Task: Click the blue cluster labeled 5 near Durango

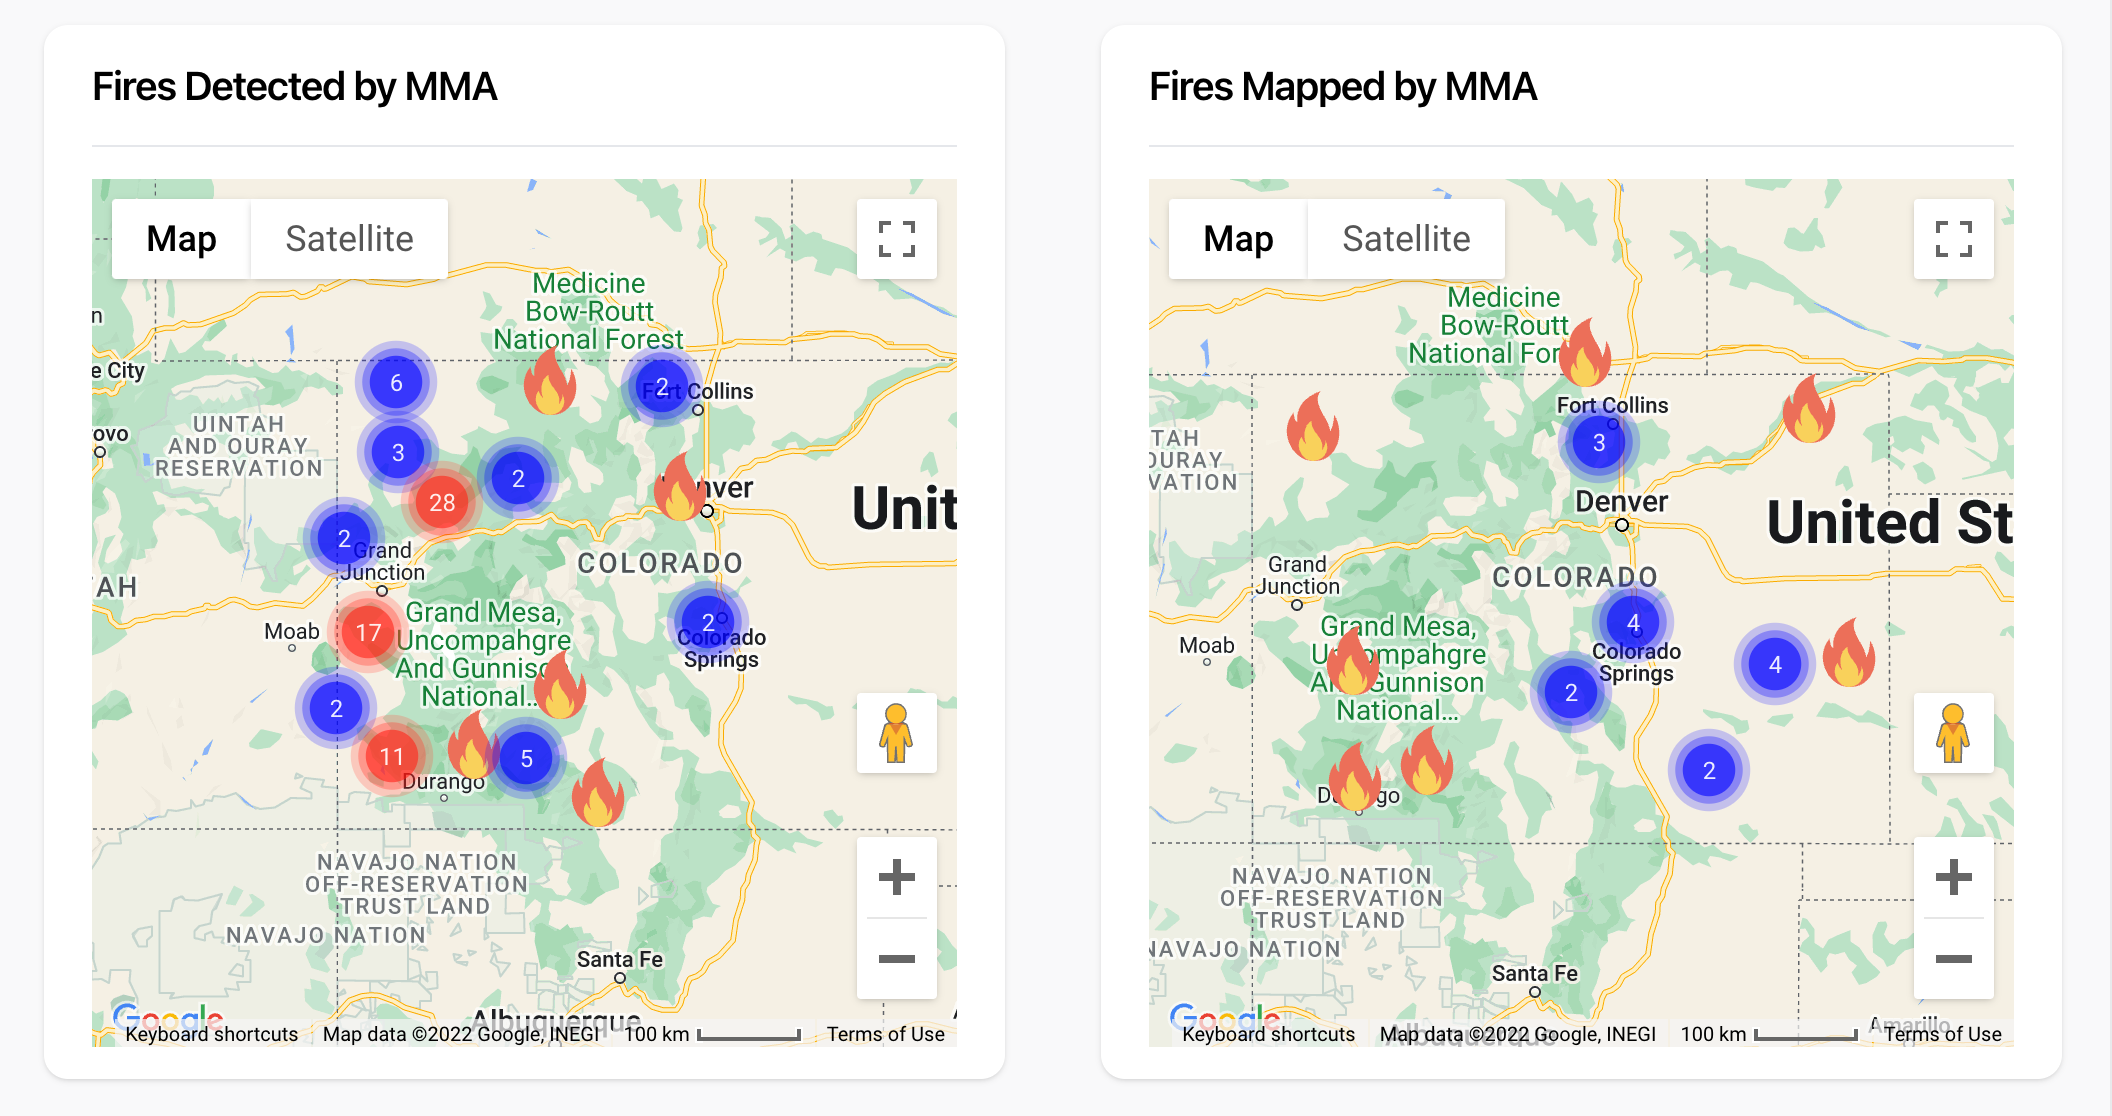Action: 526,759
